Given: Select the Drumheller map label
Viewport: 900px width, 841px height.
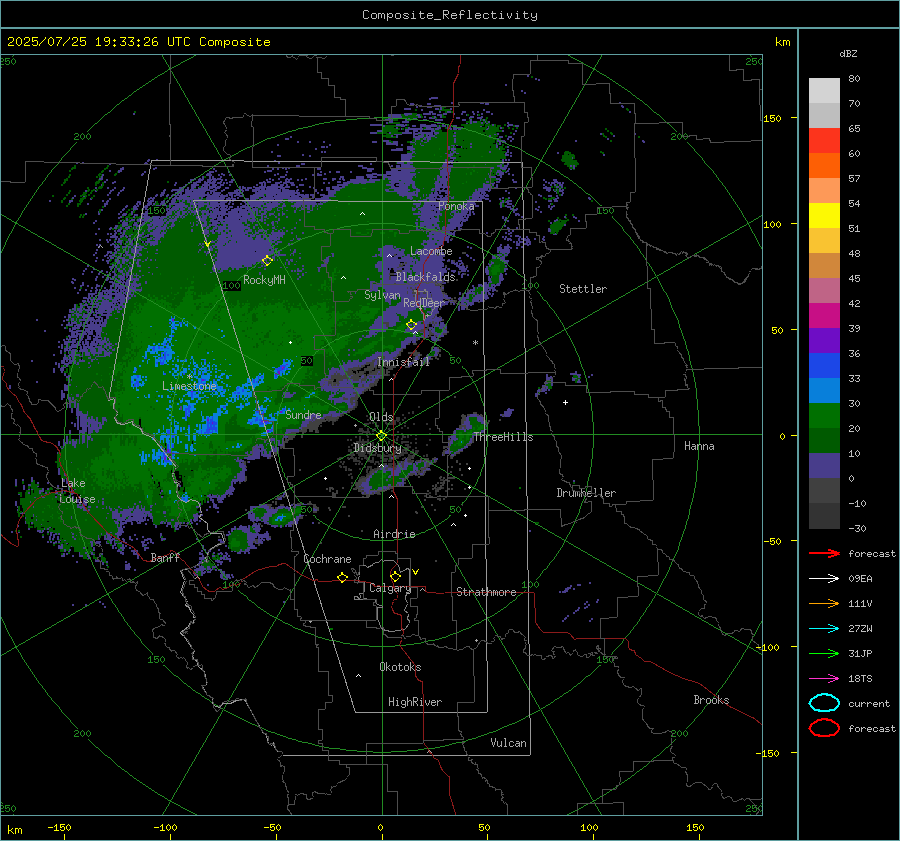Looking at the screenshot, I should (586, 493).
